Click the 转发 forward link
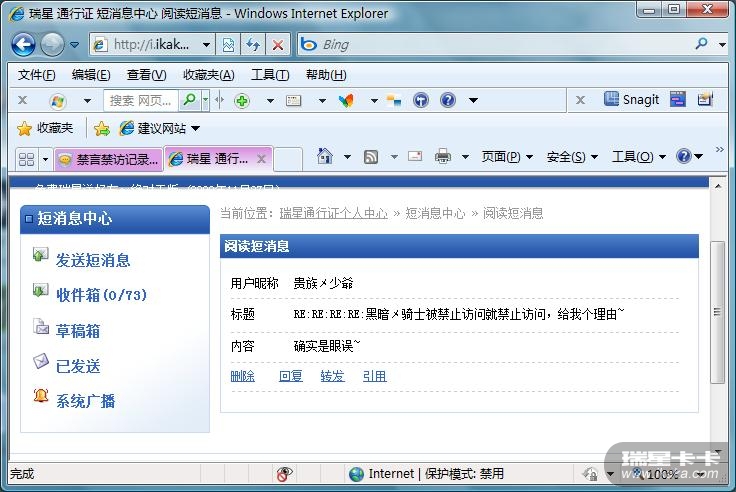 point(332,376)
